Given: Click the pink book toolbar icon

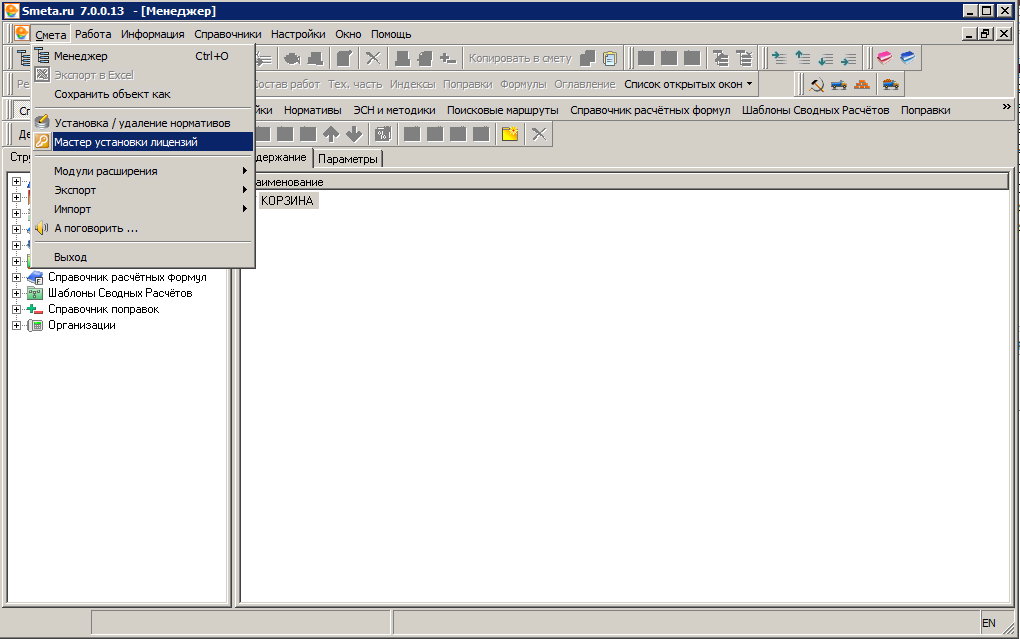Looking at the screenshot, I should (884, 58).
